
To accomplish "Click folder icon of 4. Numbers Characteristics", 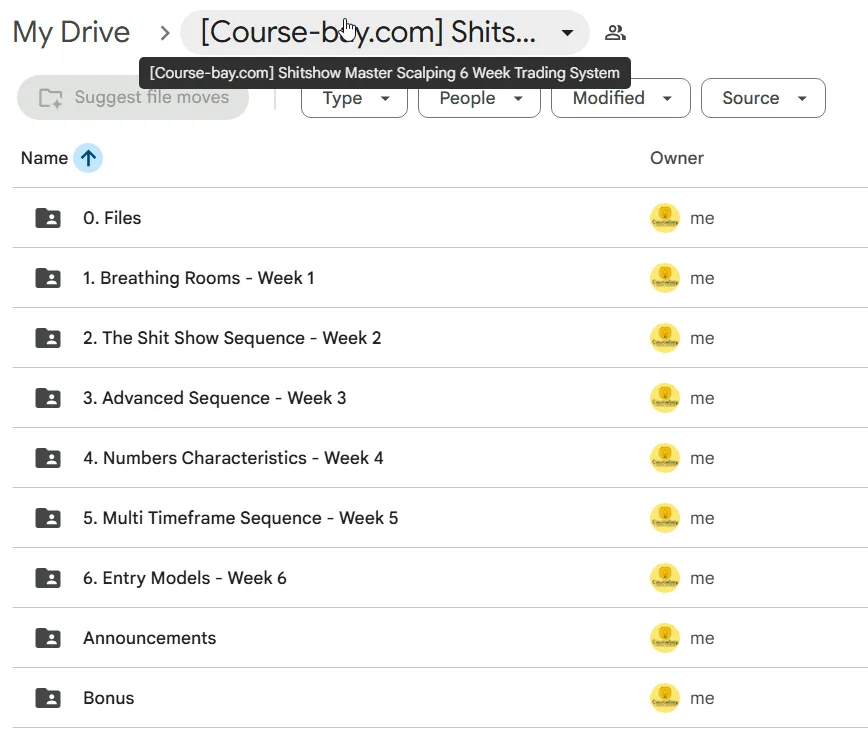I will [x=48, y=458].
